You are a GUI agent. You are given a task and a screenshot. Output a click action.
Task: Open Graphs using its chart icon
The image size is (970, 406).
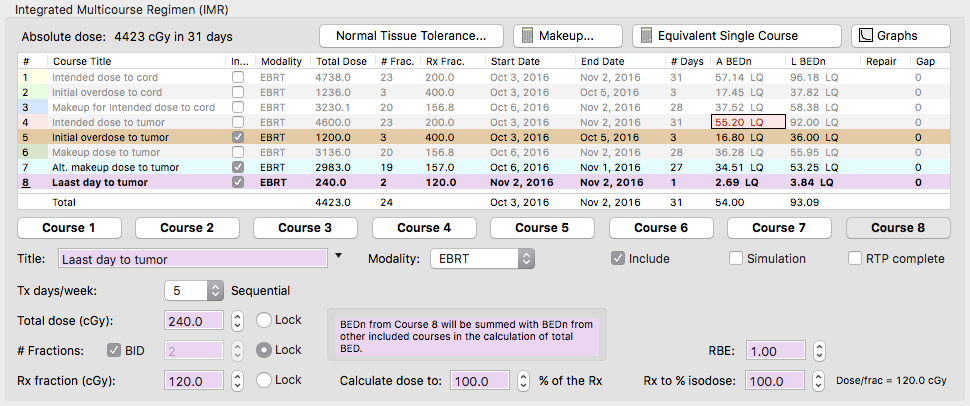click(x=866, y=36)
